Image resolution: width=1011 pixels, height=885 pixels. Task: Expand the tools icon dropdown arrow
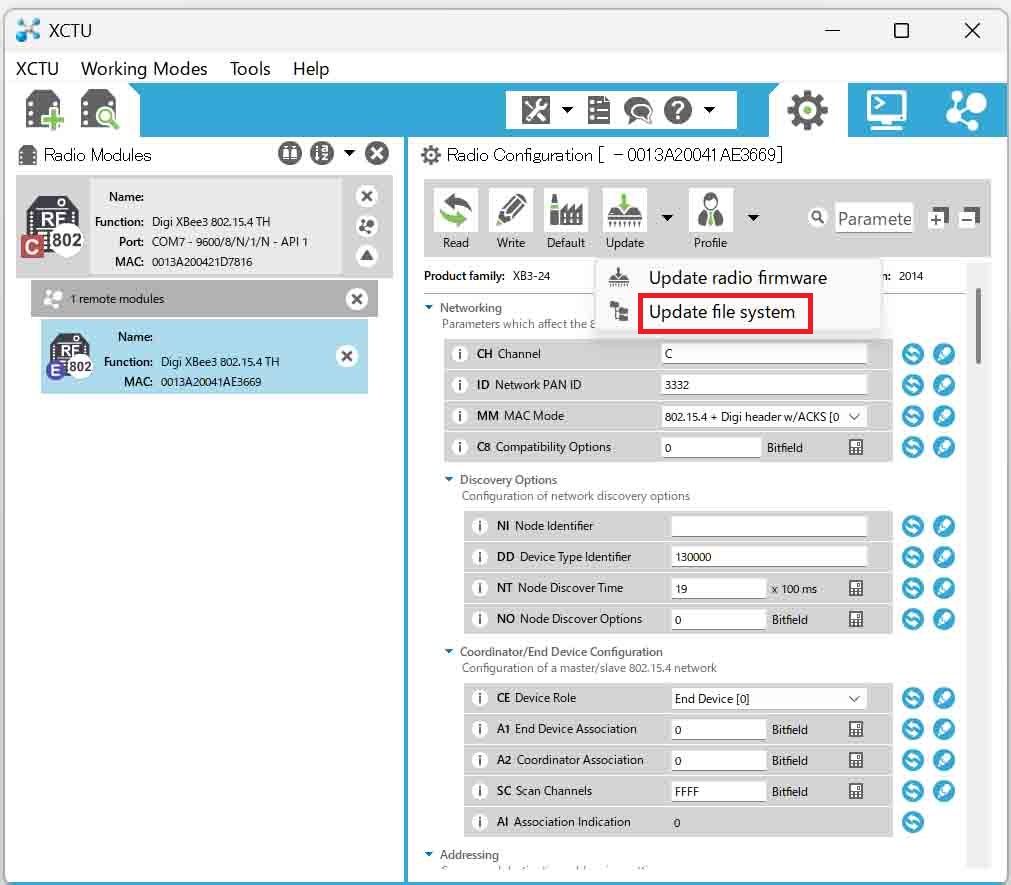[x=567, y=110]
